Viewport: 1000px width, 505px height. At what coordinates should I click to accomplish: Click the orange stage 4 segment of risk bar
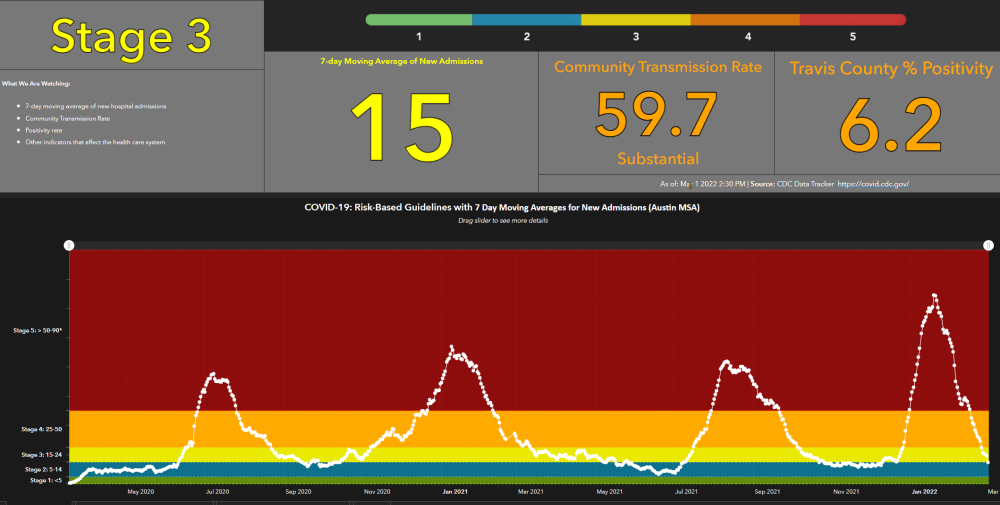pos(746,19)
